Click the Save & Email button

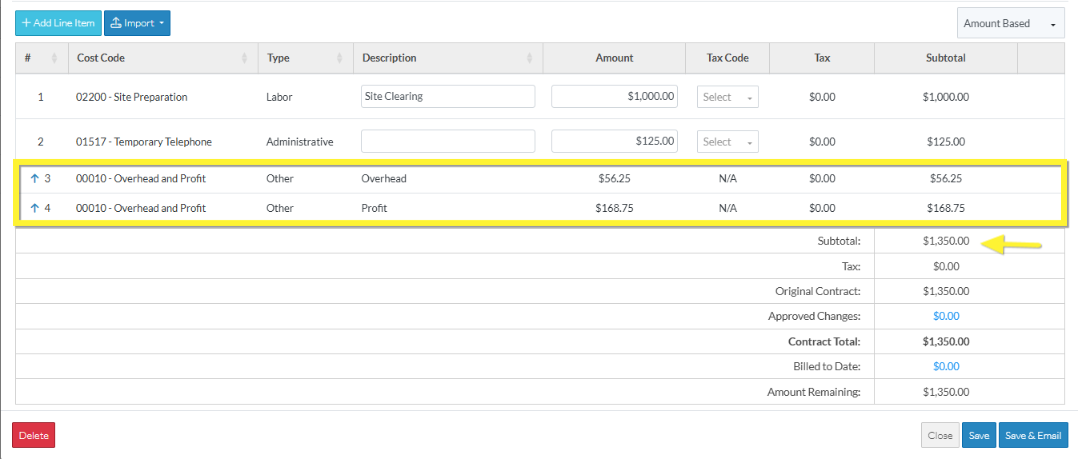[1033, 436]
